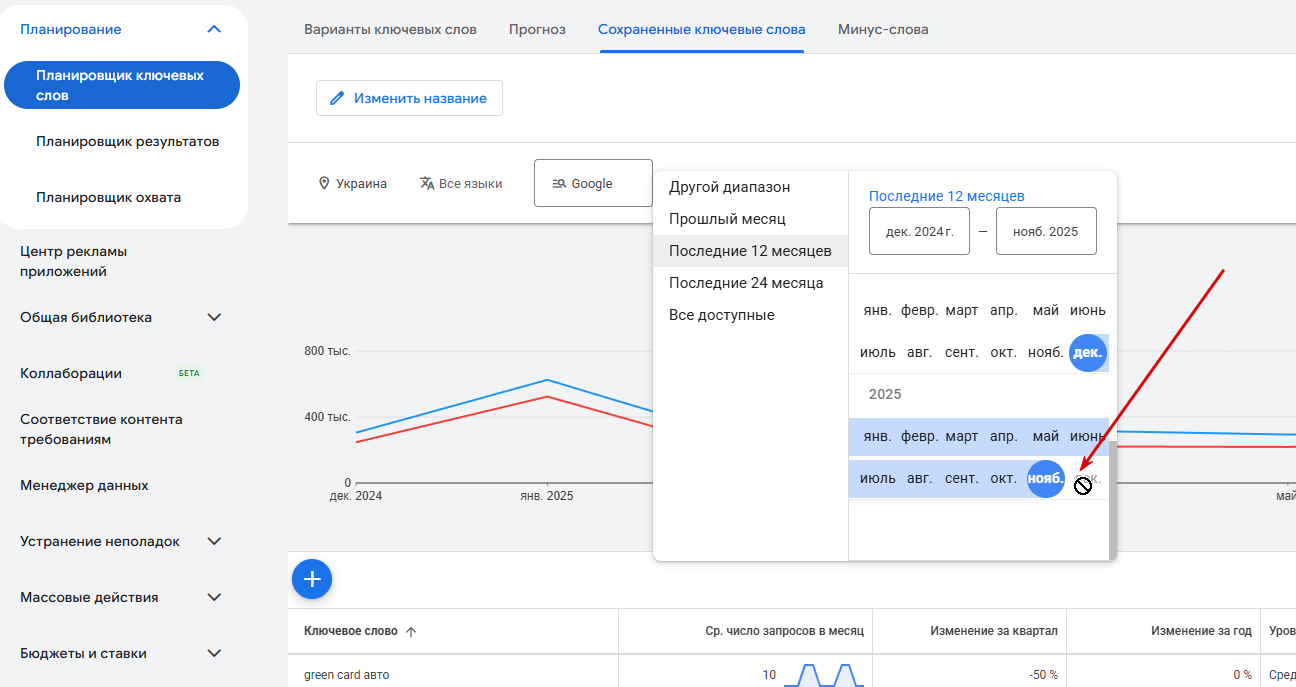This screenshot has height=687, width=1296.
Task: Open the trend sparkline for green card авто
Action: 823,675
